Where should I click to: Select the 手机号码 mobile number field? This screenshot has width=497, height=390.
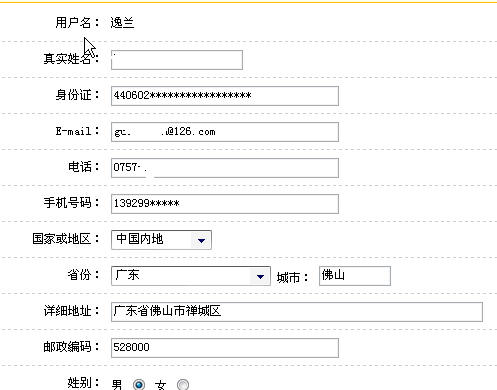click(x=225, y=204)
